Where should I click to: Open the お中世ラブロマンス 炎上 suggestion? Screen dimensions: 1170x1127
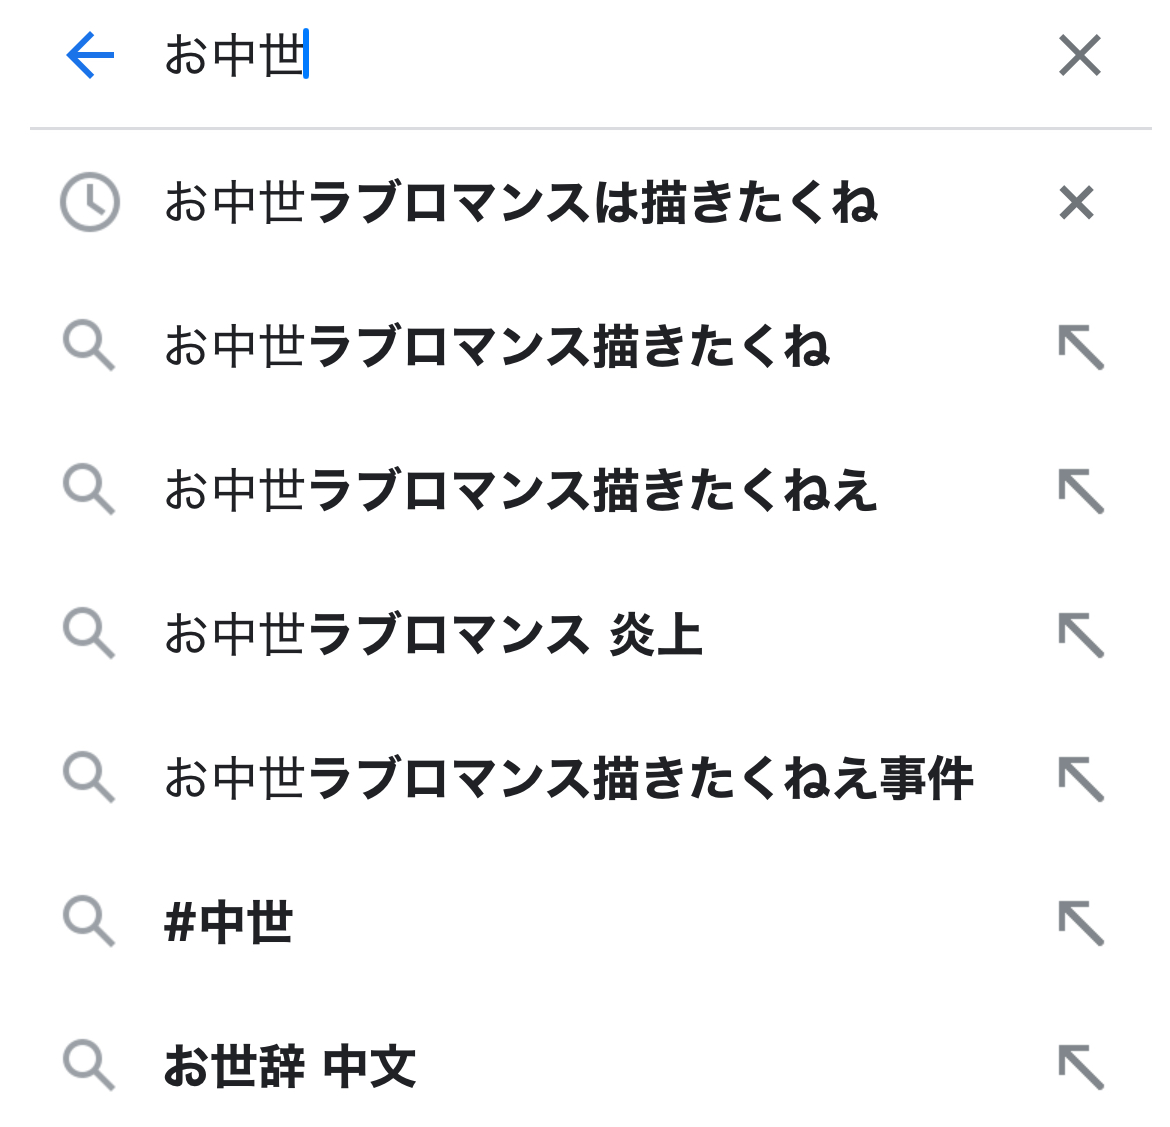point(433,636)
